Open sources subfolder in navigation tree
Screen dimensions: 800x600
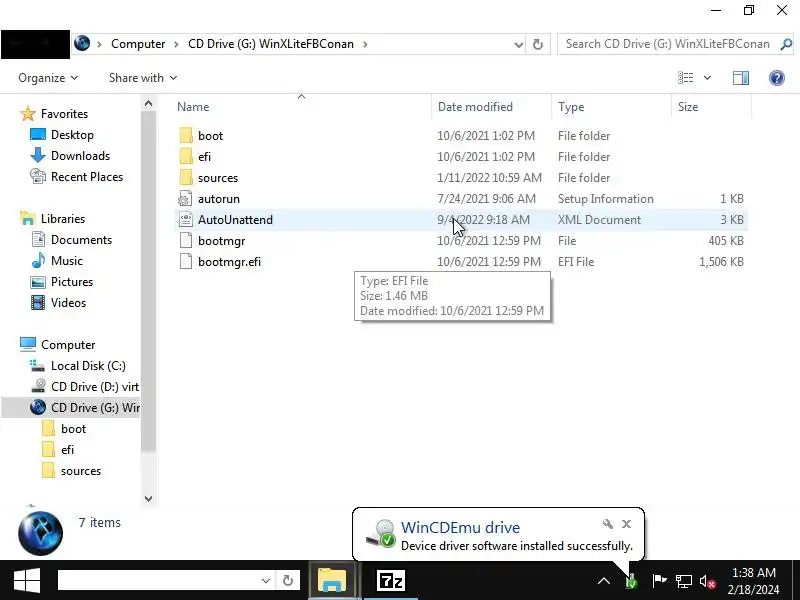click(x=81, y=471)
